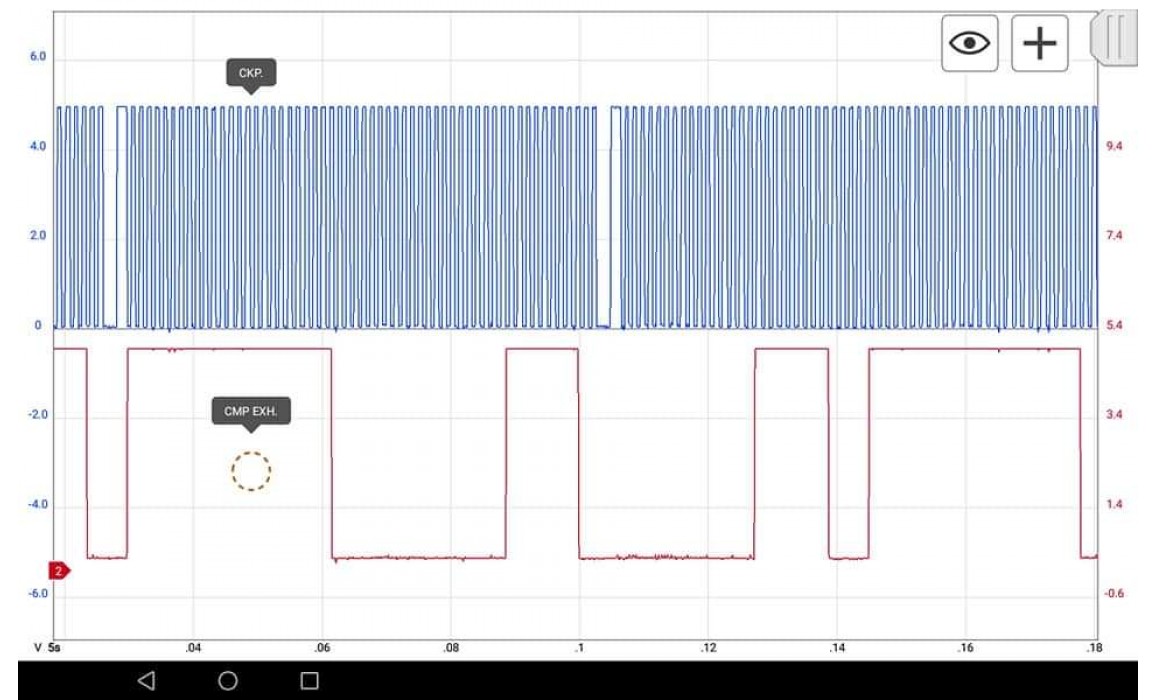The image size is (1156, 700).
Task: Tap the .18 time axis label
Action: pos(1093,647)
